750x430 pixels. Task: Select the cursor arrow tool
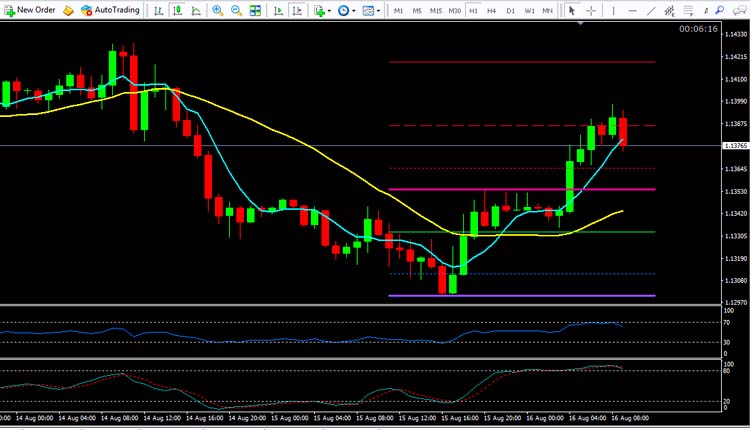pos(572,10)
